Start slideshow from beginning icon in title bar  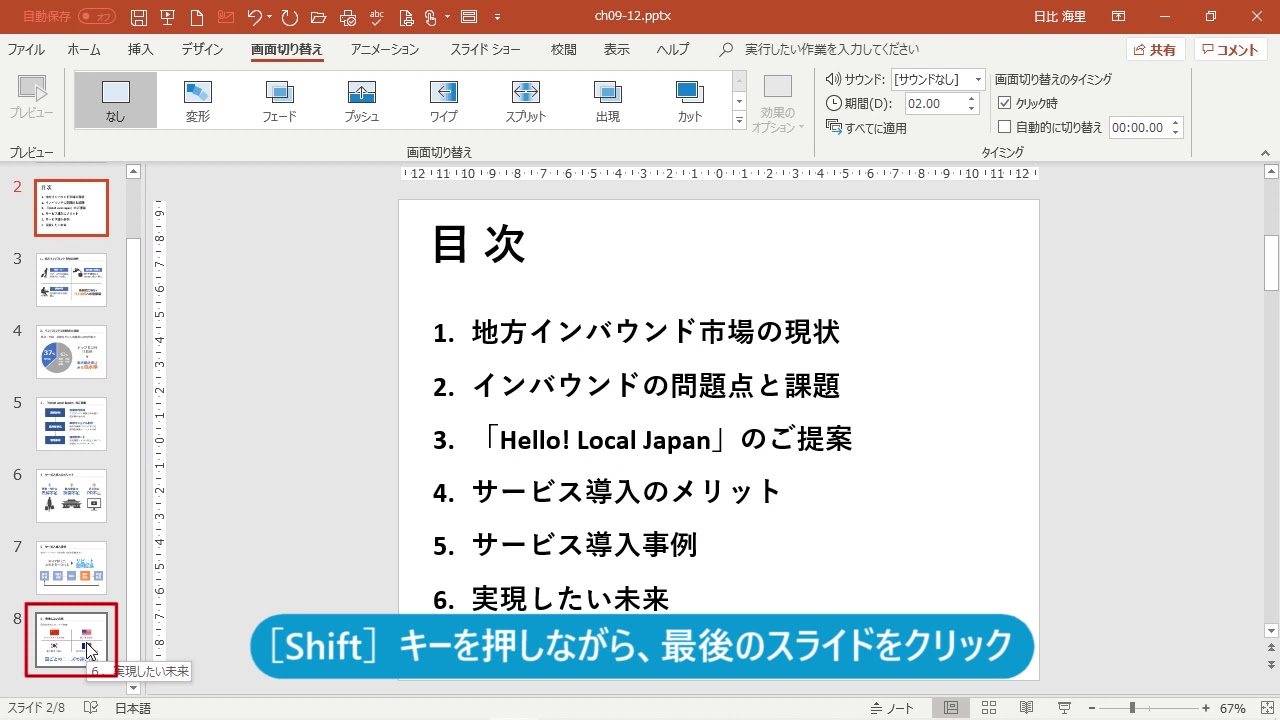click(168, 17)
